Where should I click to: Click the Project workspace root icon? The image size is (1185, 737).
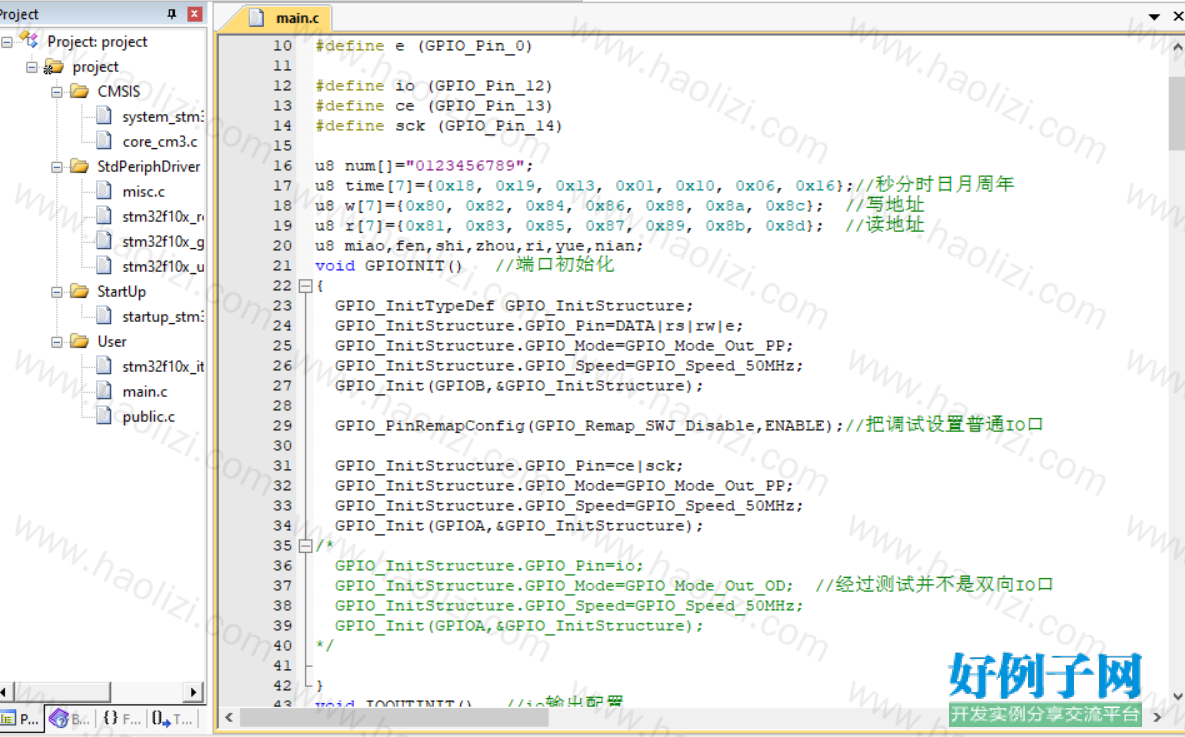click(29, 40)
